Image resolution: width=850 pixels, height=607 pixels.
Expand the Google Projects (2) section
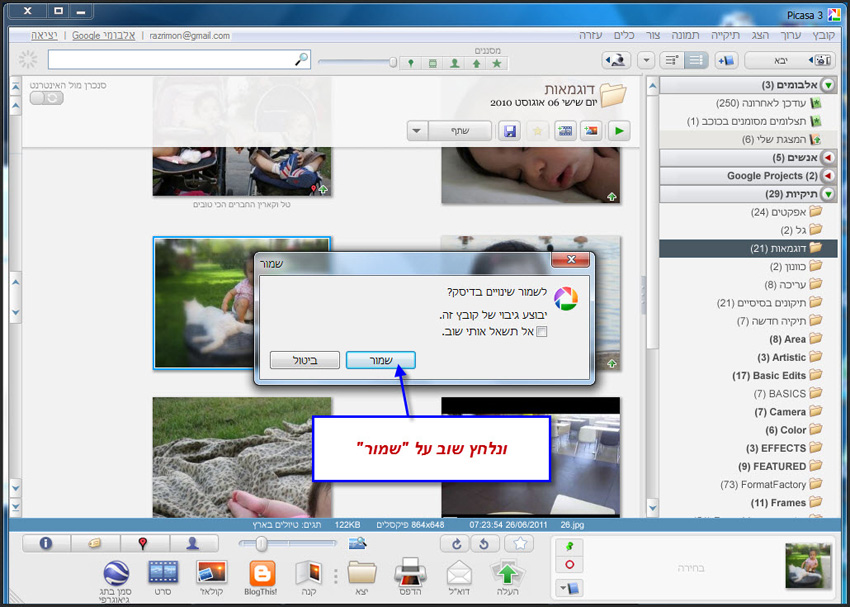click(828, 176)
